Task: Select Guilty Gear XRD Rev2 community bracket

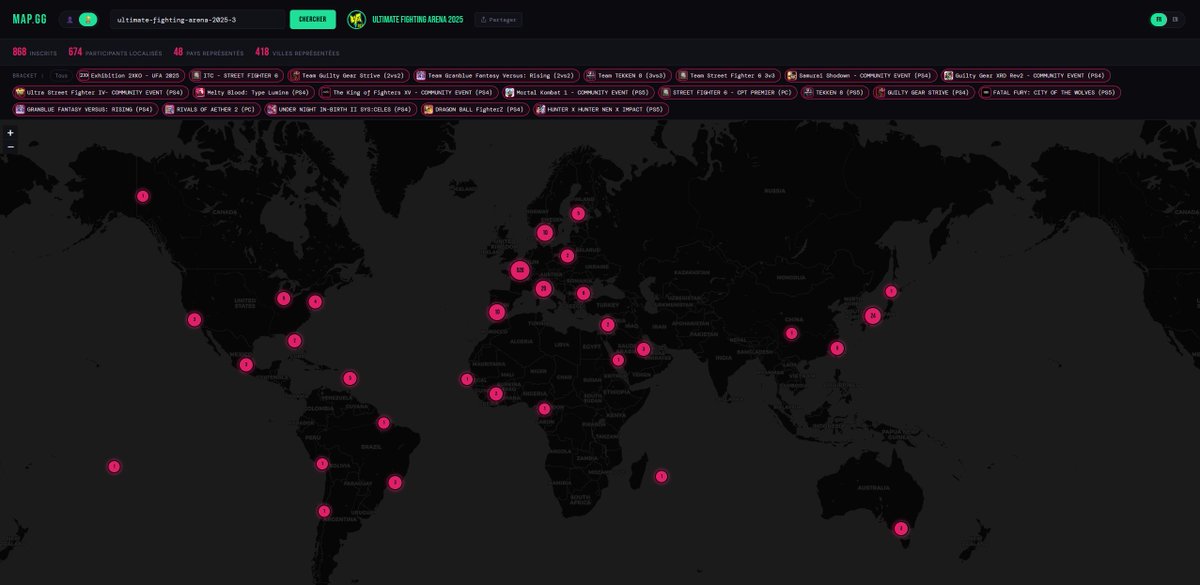Action: pyautogui.click(x=1026, y=75)
